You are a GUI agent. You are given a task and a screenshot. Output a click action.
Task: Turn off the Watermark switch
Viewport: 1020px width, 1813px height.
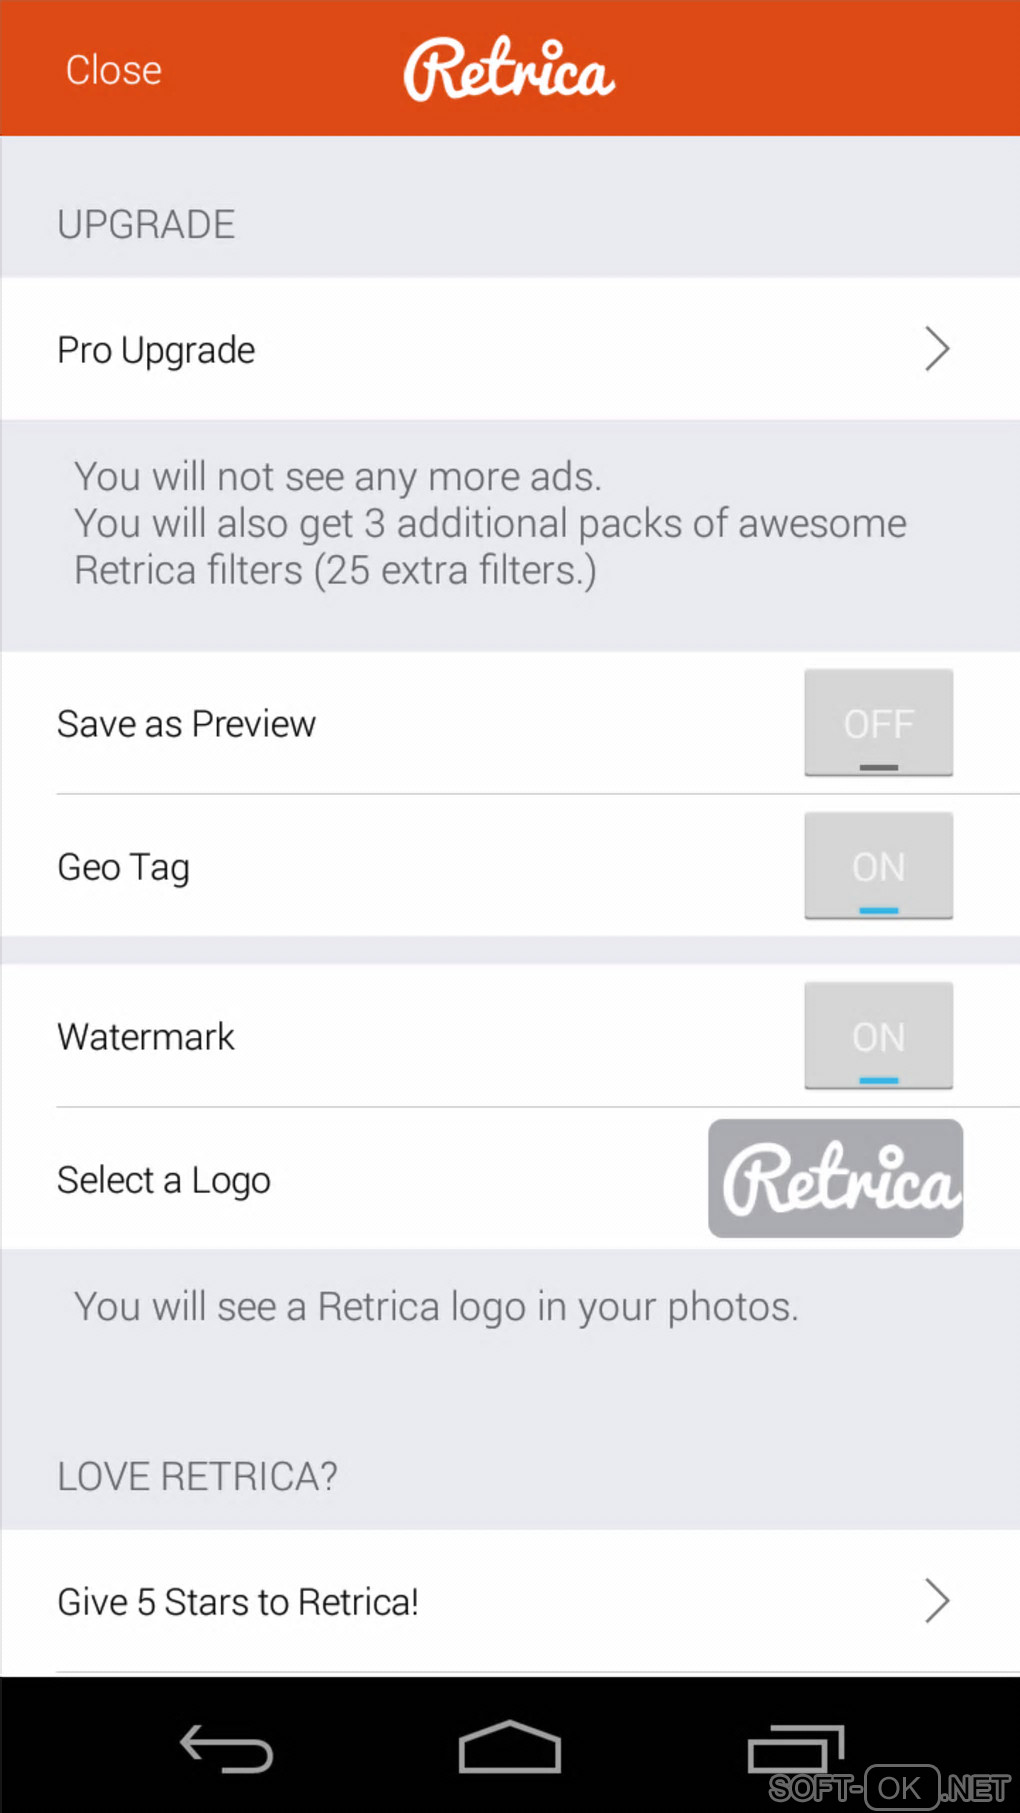(878, 1036)
